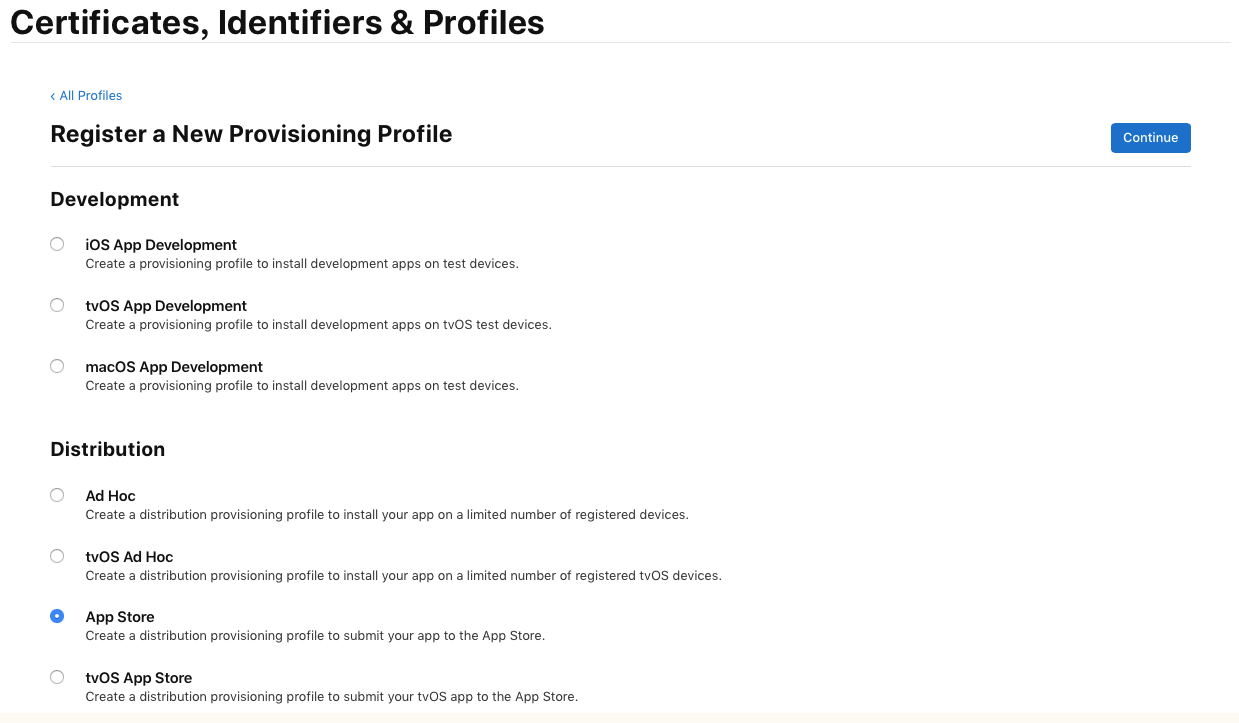
Task: Click the Development section heading
Action: pyautogui.click(x=115, y=199)
